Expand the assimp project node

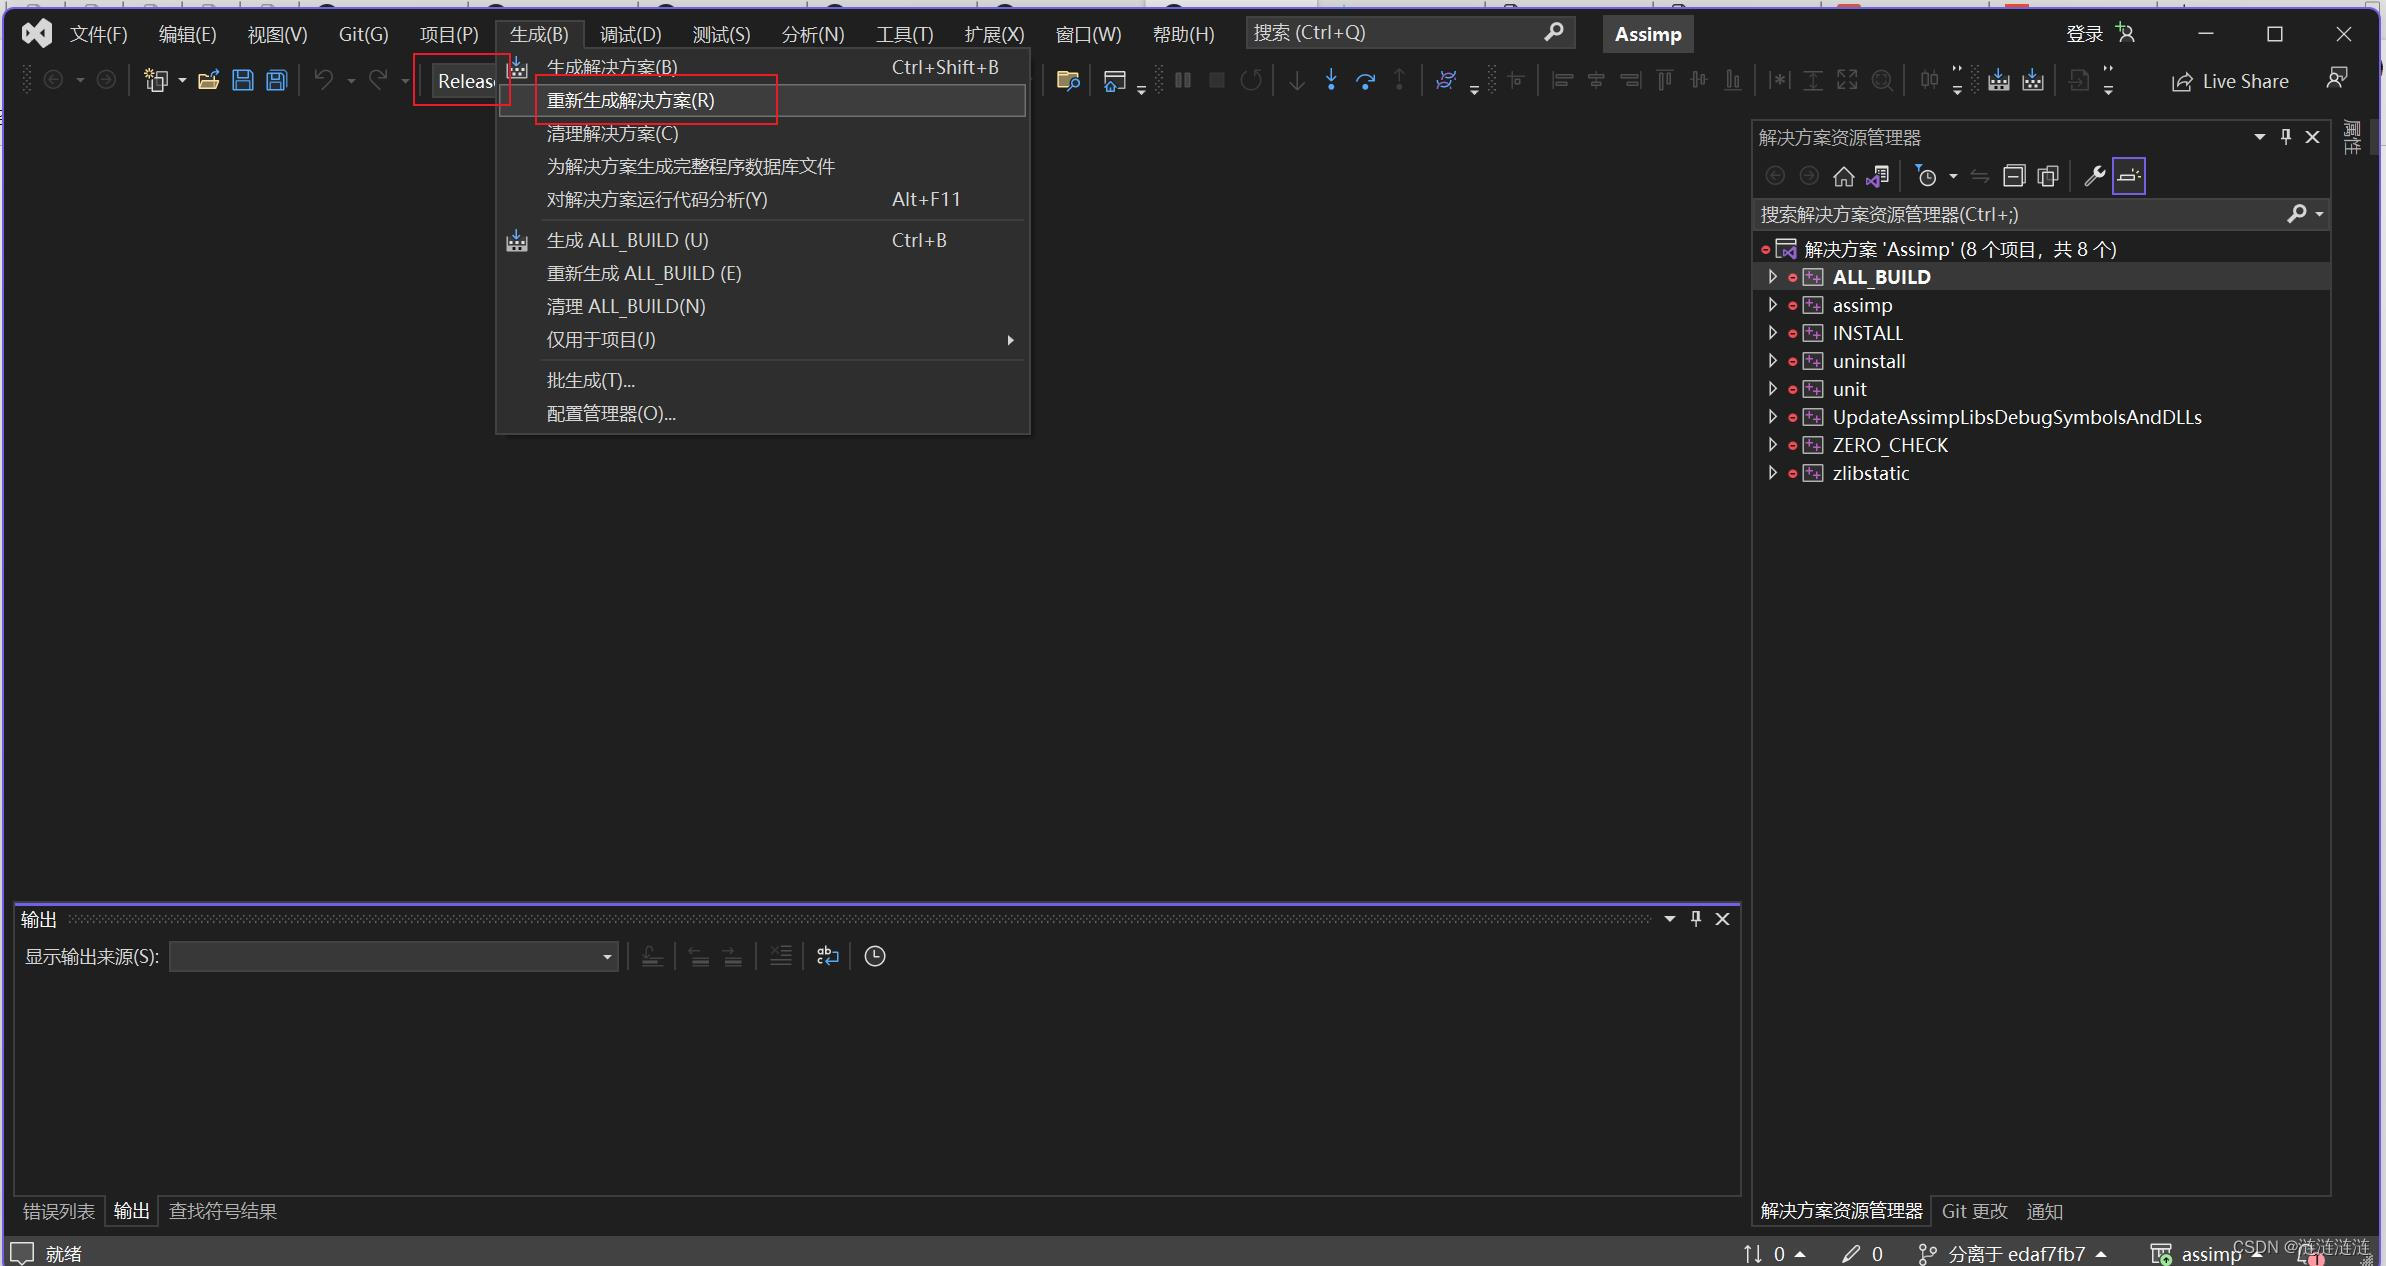coord(1772,305)
